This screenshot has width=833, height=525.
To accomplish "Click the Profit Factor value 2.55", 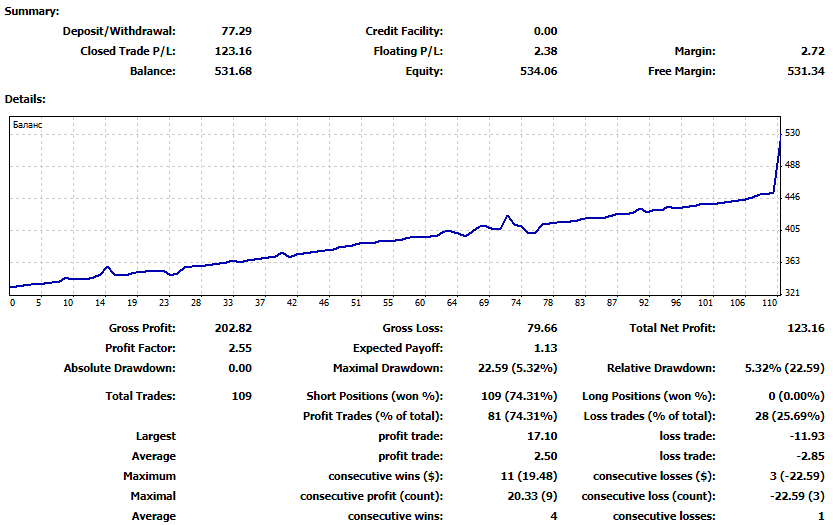I will coord(240,349).
